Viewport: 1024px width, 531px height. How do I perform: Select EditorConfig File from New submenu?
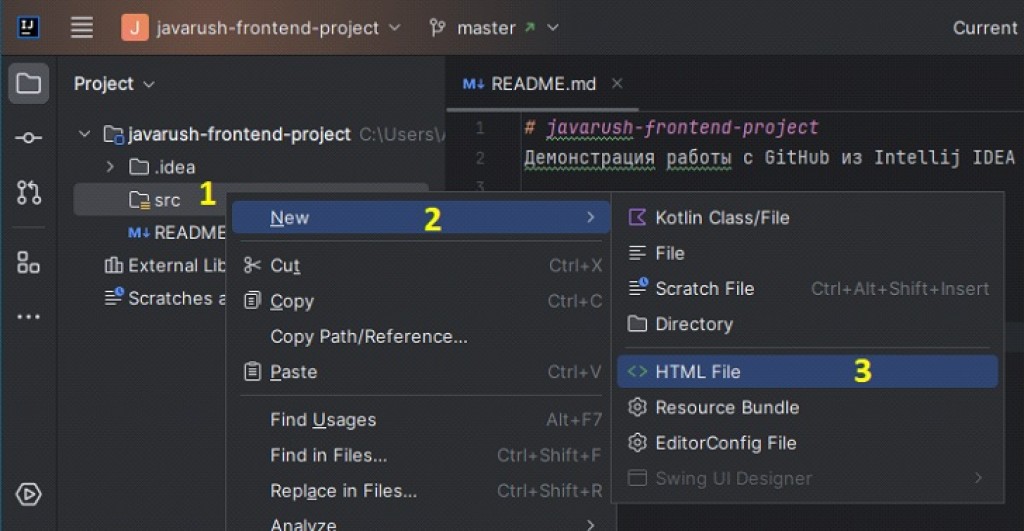tap(807, 443)
